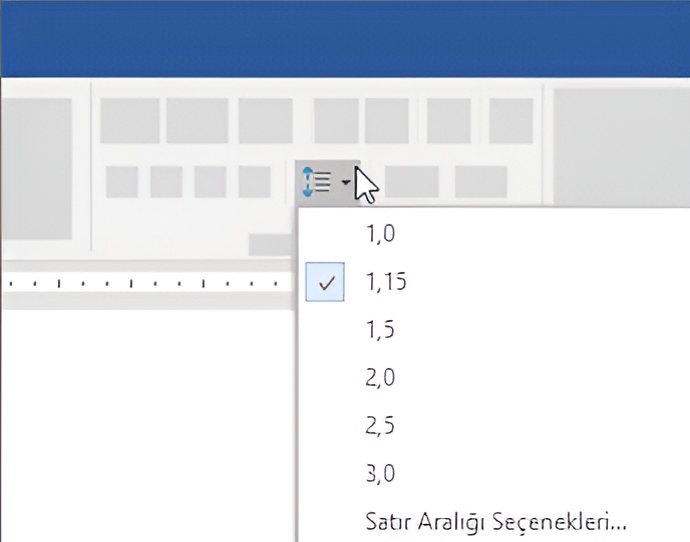Image resolution: width=690 pixels, height=542 pixels.
Task: Click the line spacing icon
Action: pyautogui.click(x=317, y=182)
